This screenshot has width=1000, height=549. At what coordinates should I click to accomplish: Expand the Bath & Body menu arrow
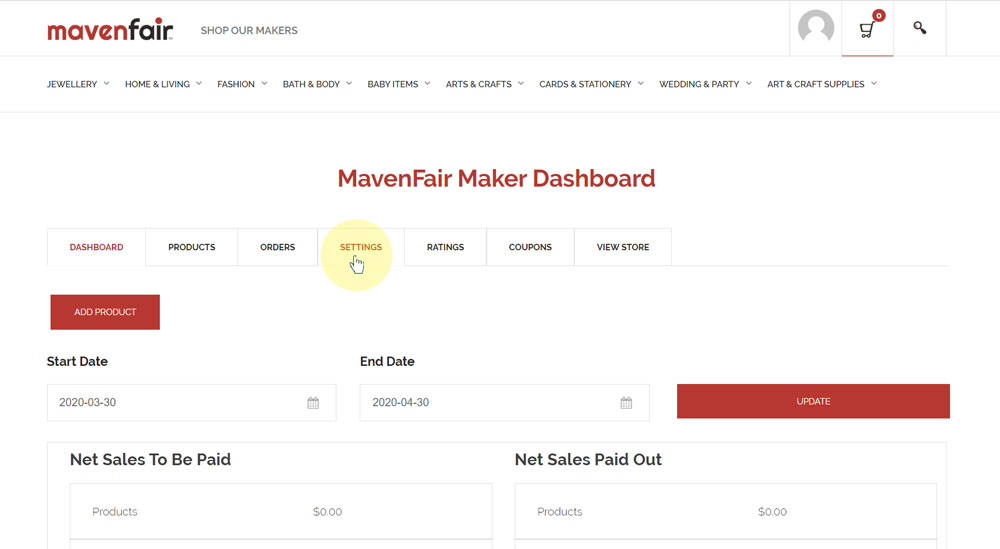click(x=349, y=83)
